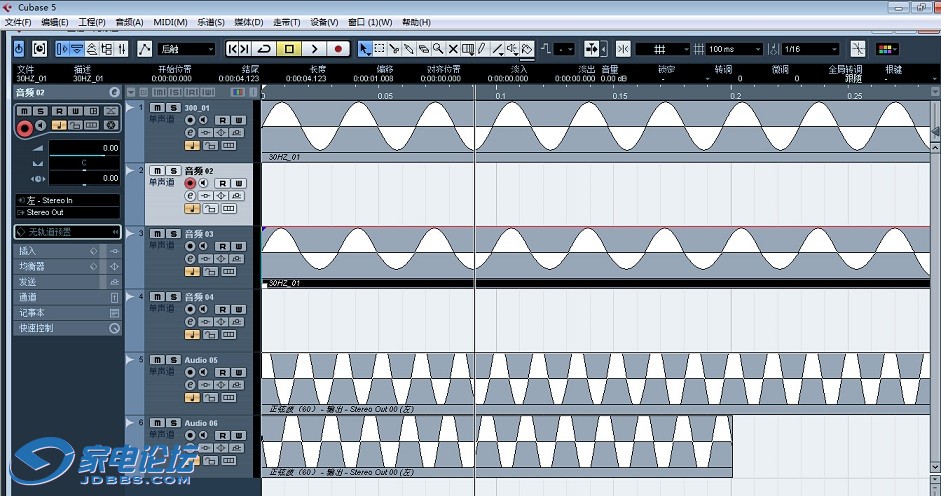The width and height of the screenshot is (941, 496).
Task: Disable record enable on 音频 02 track
Action: coord(190,183)
